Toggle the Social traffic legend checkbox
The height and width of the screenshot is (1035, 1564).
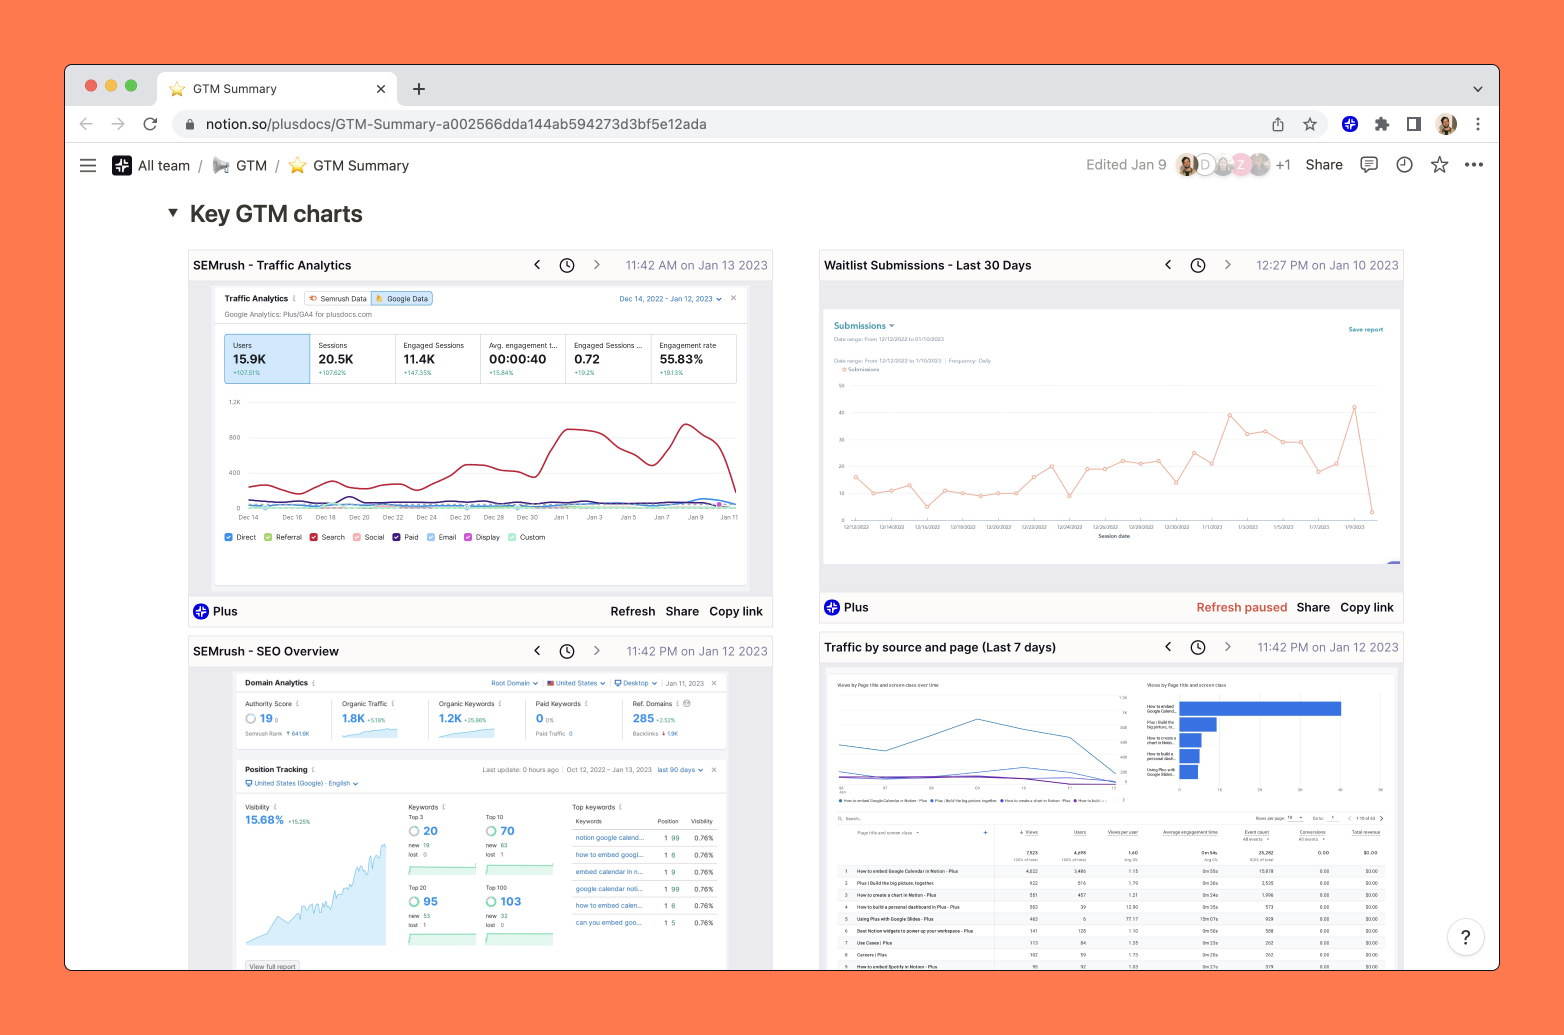[x=357, y=537]
